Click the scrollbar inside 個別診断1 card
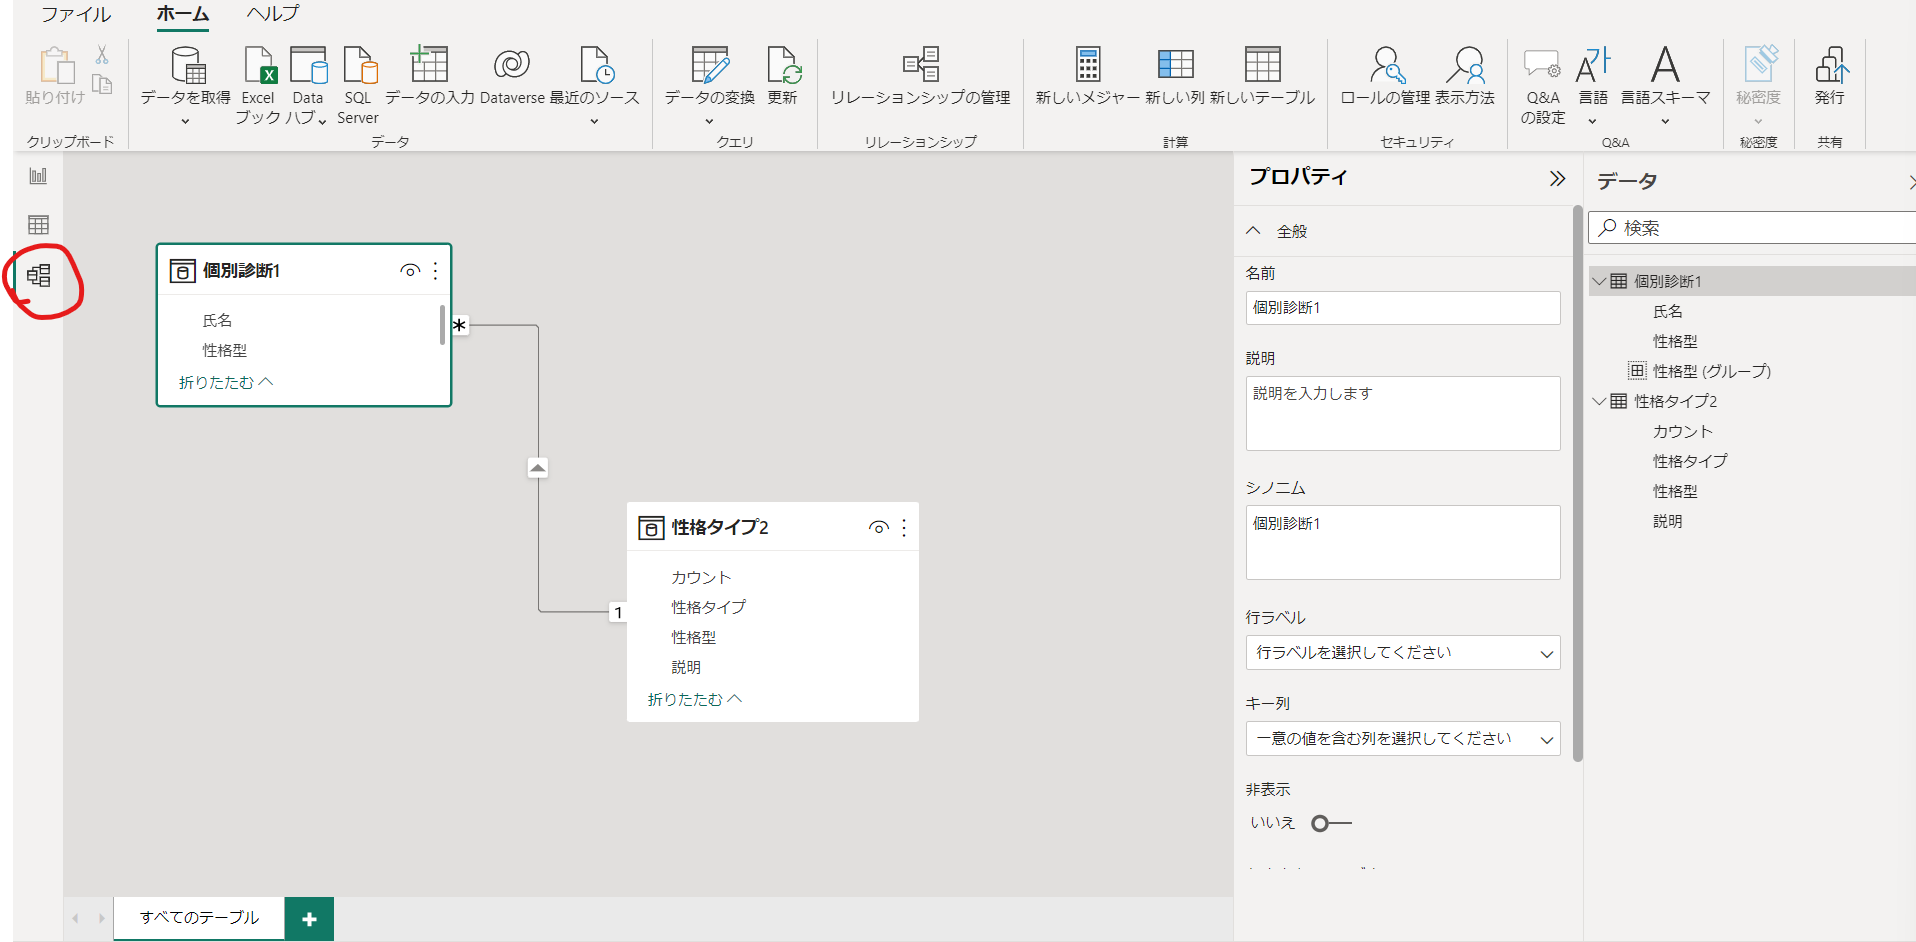1916x942 pixels. [x=442, y=325]
